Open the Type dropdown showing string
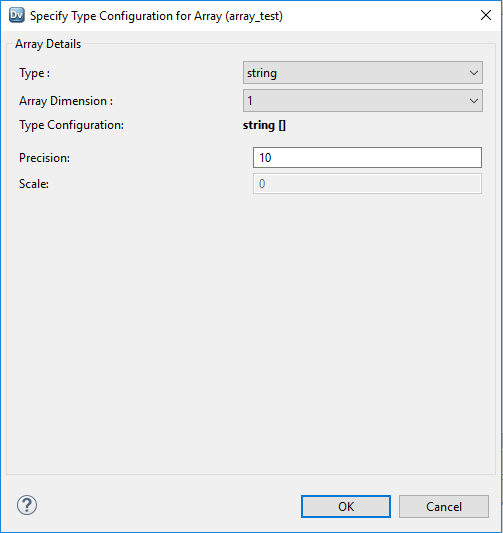Screen dimensions: 503x533 click(363, 73)
